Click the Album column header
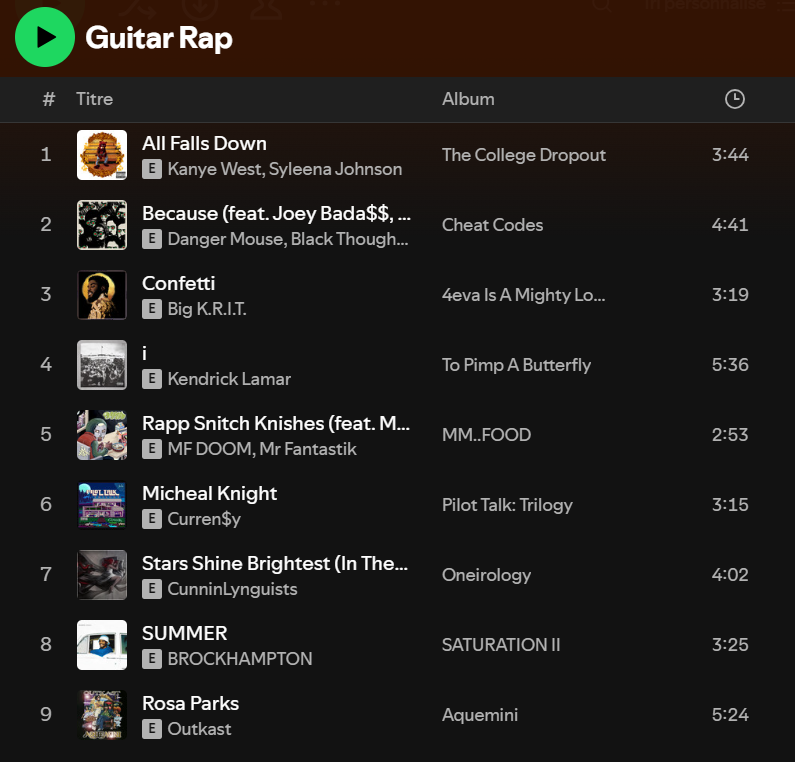 tap(468, 99)
